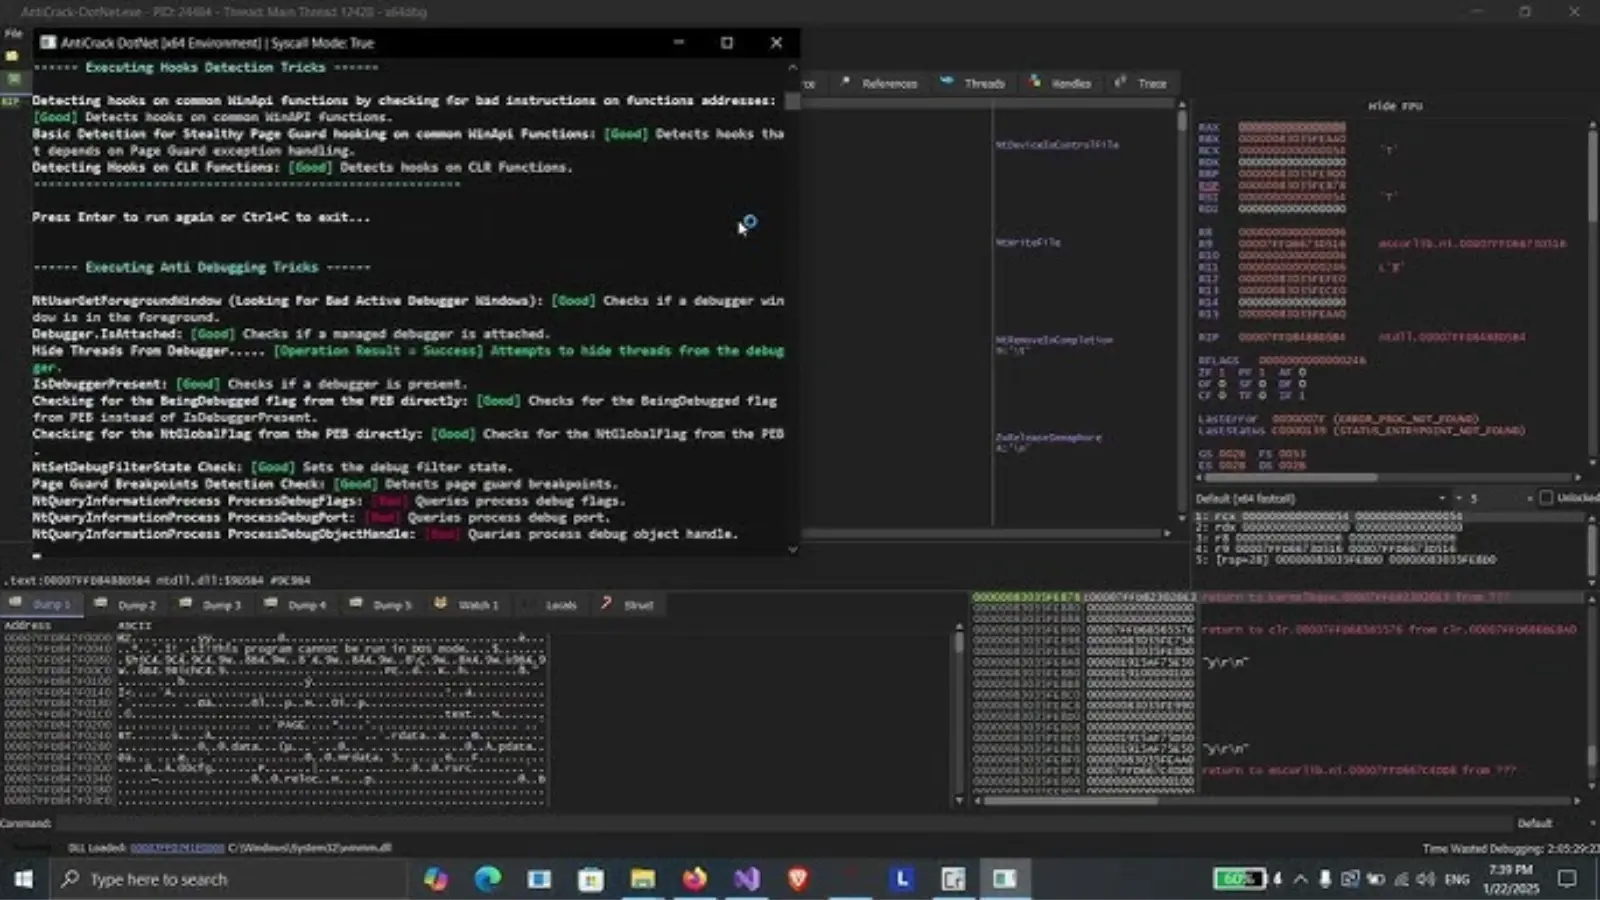Open File Explorer from the taskbar
This screenshot has width=1600, height=900.
(x=642, y=879)
